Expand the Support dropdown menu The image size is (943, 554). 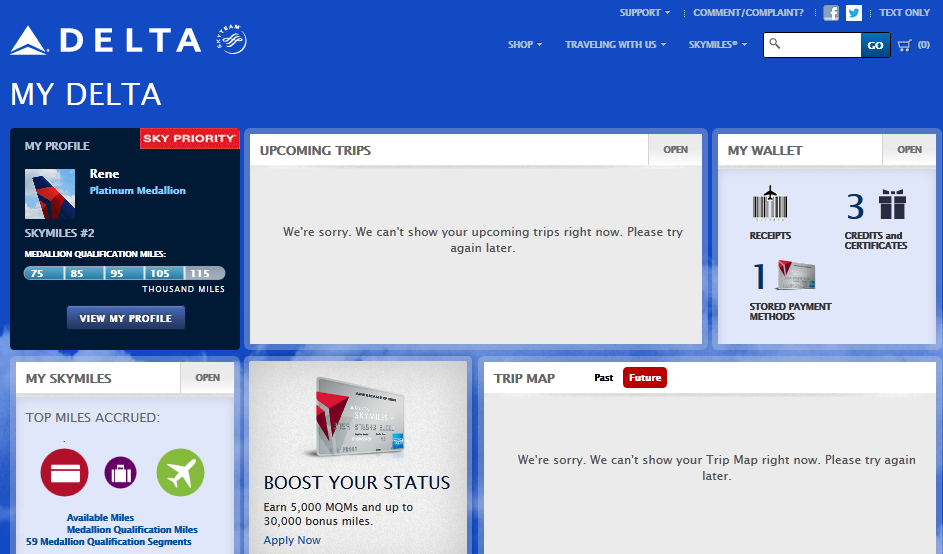pos(645,13)
